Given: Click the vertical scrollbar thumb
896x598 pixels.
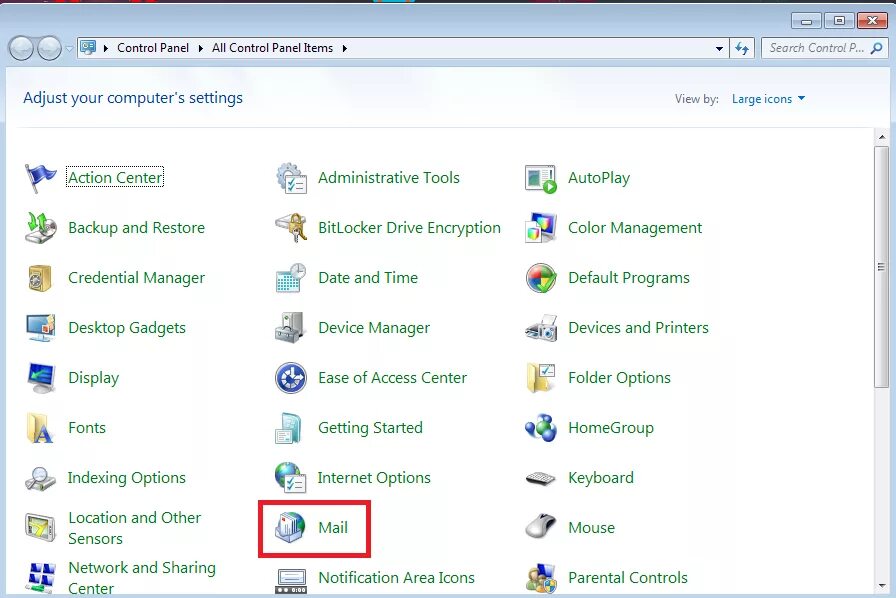Looking at the screenshot, I should pos(881,267).
